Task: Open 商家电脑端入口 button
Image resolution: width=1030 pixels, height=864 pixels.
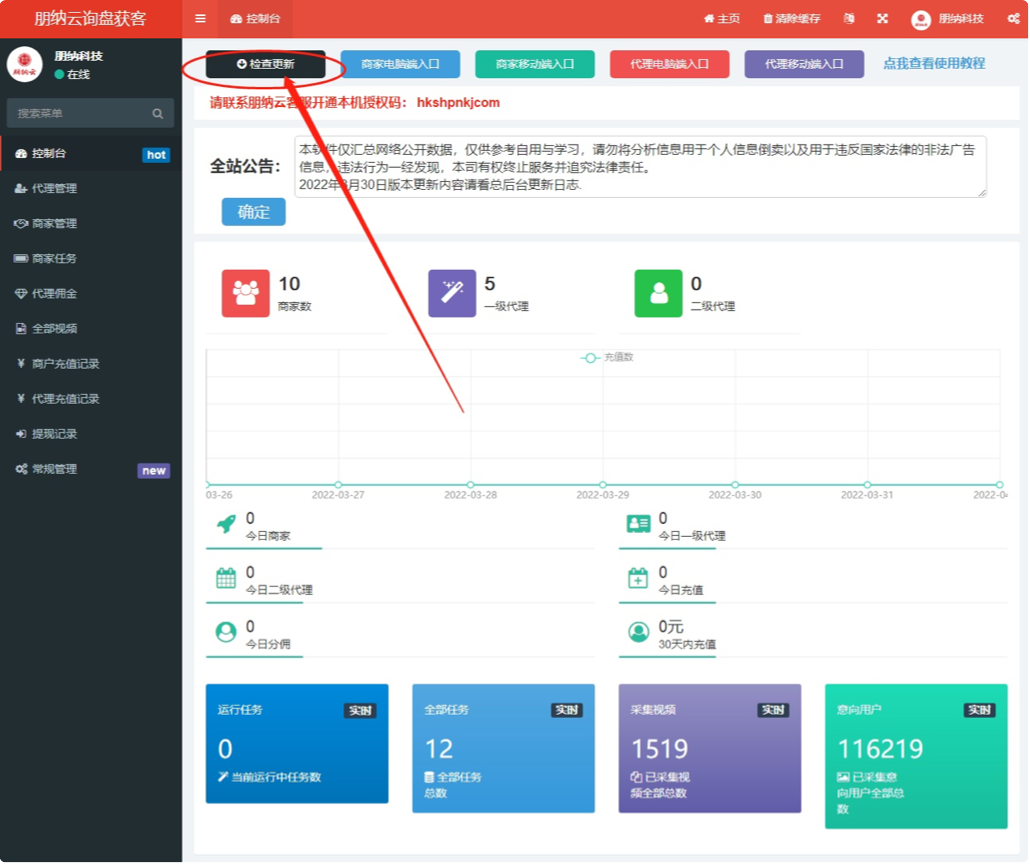Action: point(400,64)
